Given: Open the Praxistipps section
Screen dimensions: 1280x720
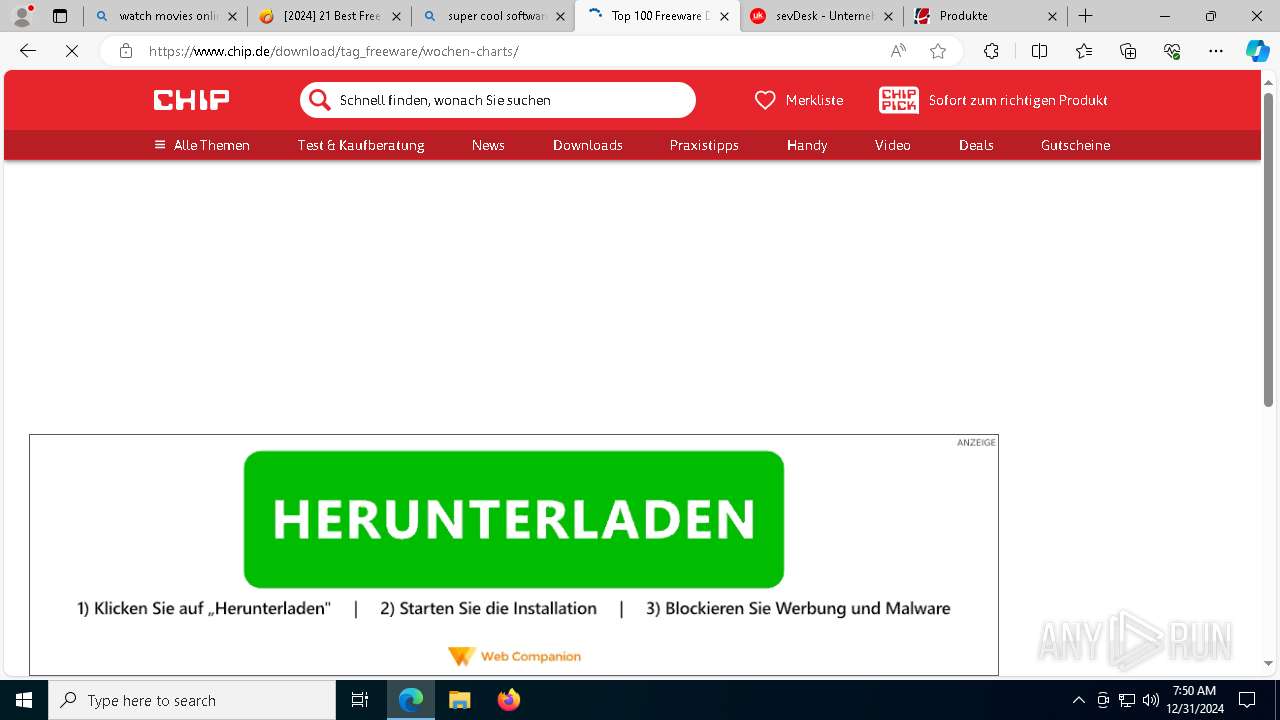Looking at the screenshot, I should pos(704,145).
